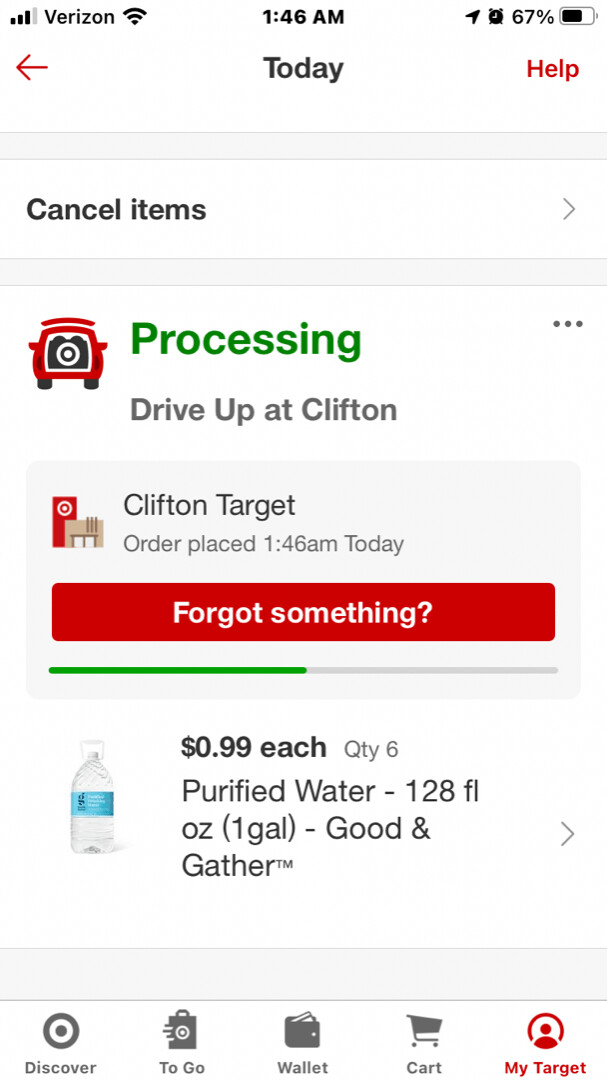
Task: Tap the Clifton Target store name
Action: [x=209, y=505]
